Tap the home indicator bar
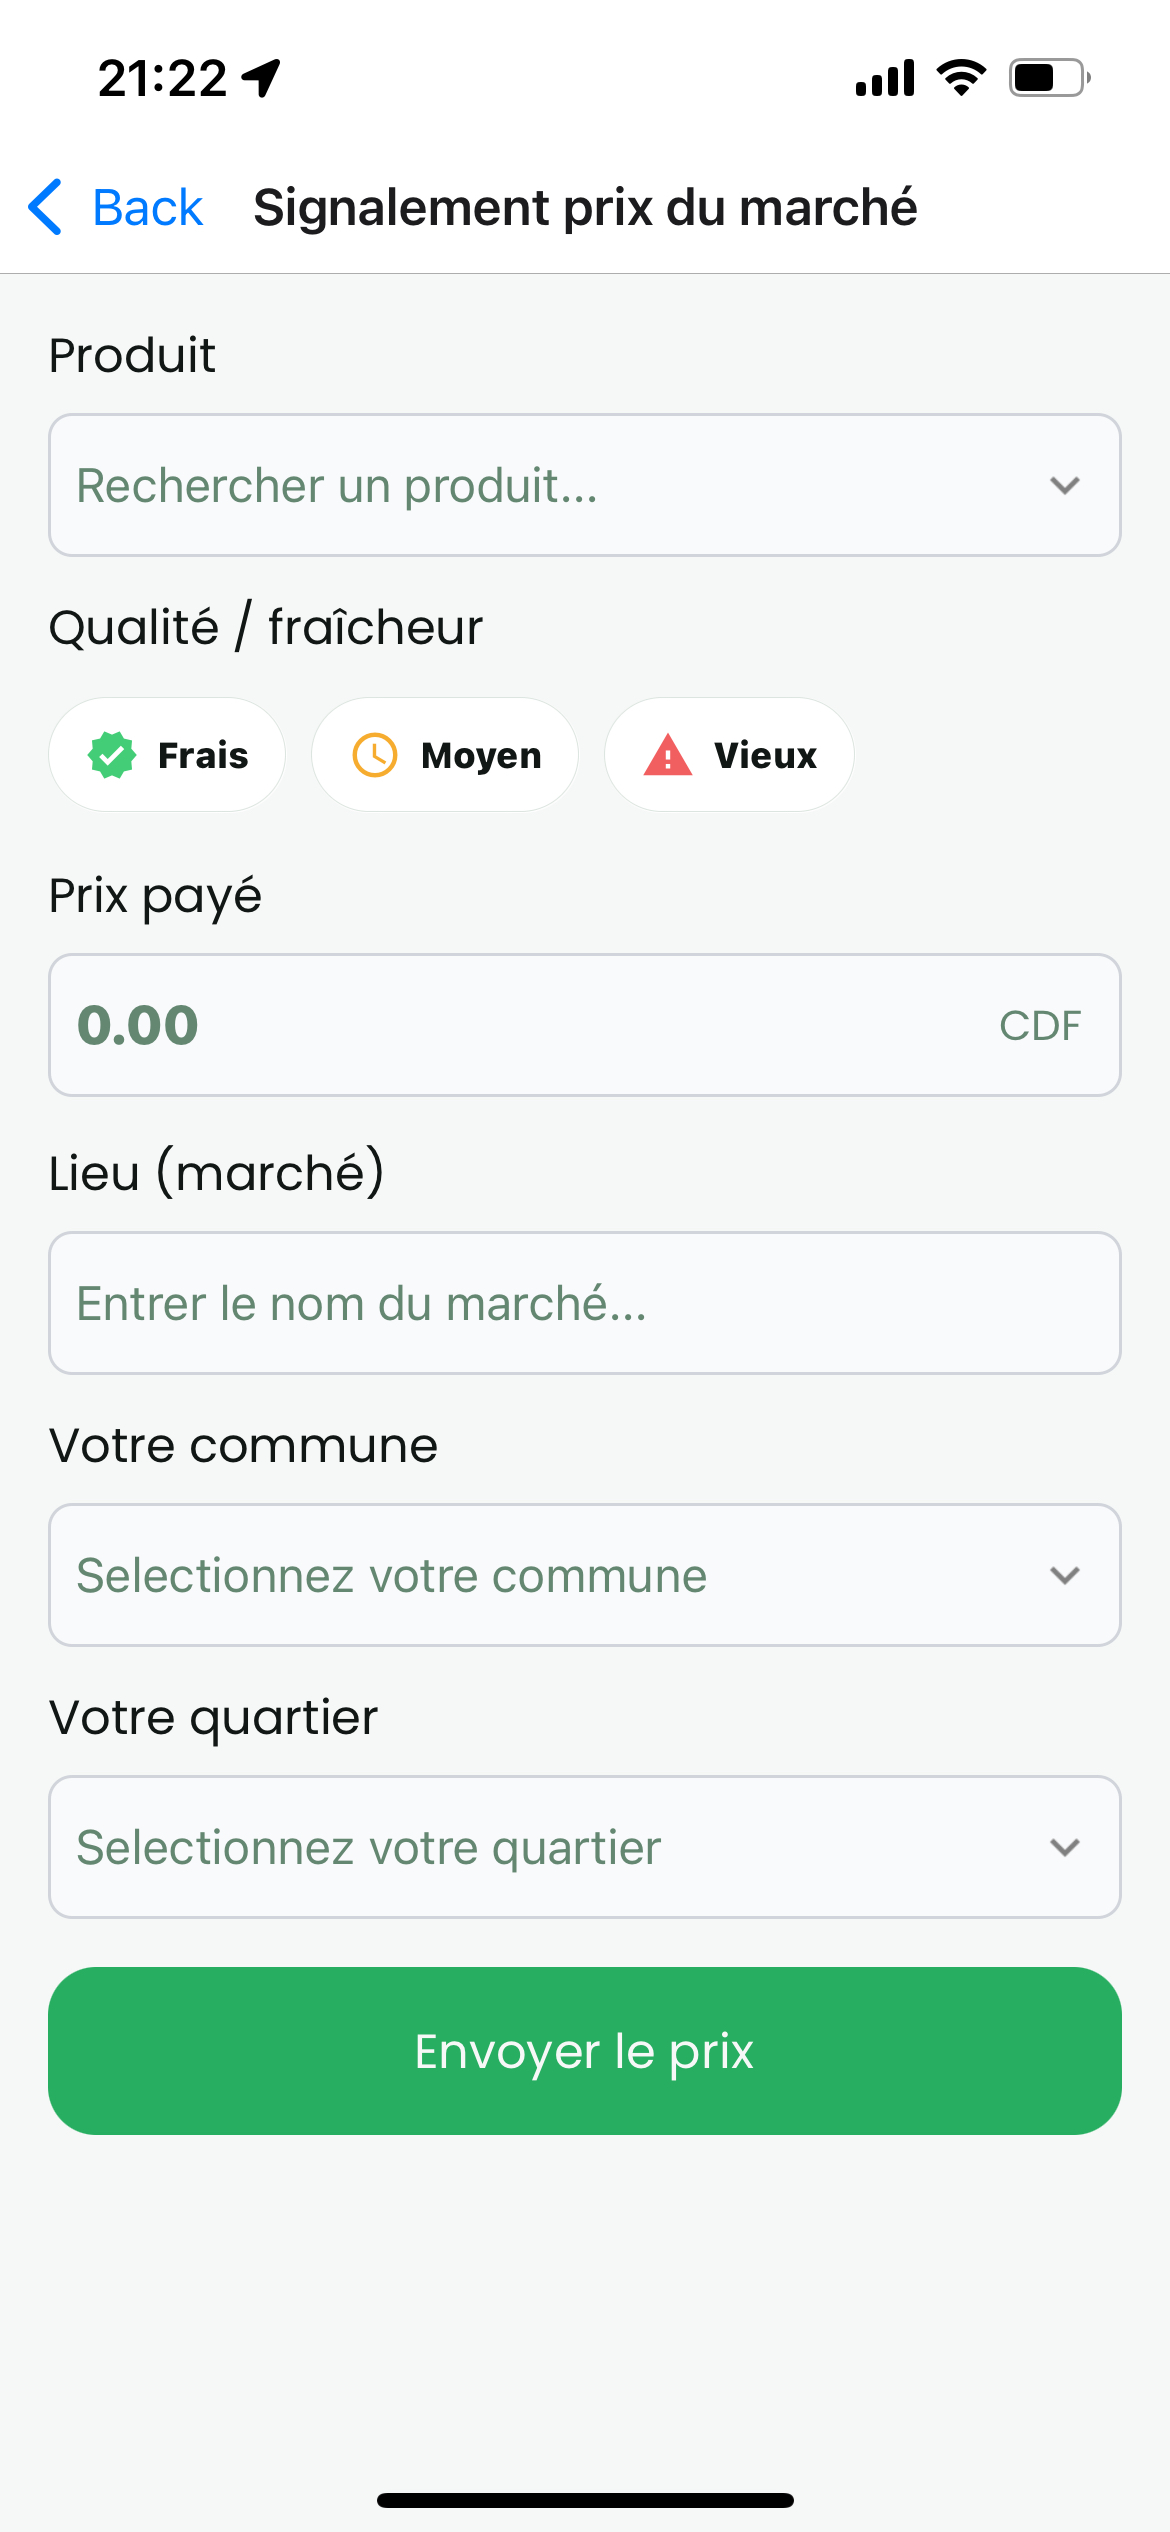1170x2532 pixels. [x=585, y=2501]
